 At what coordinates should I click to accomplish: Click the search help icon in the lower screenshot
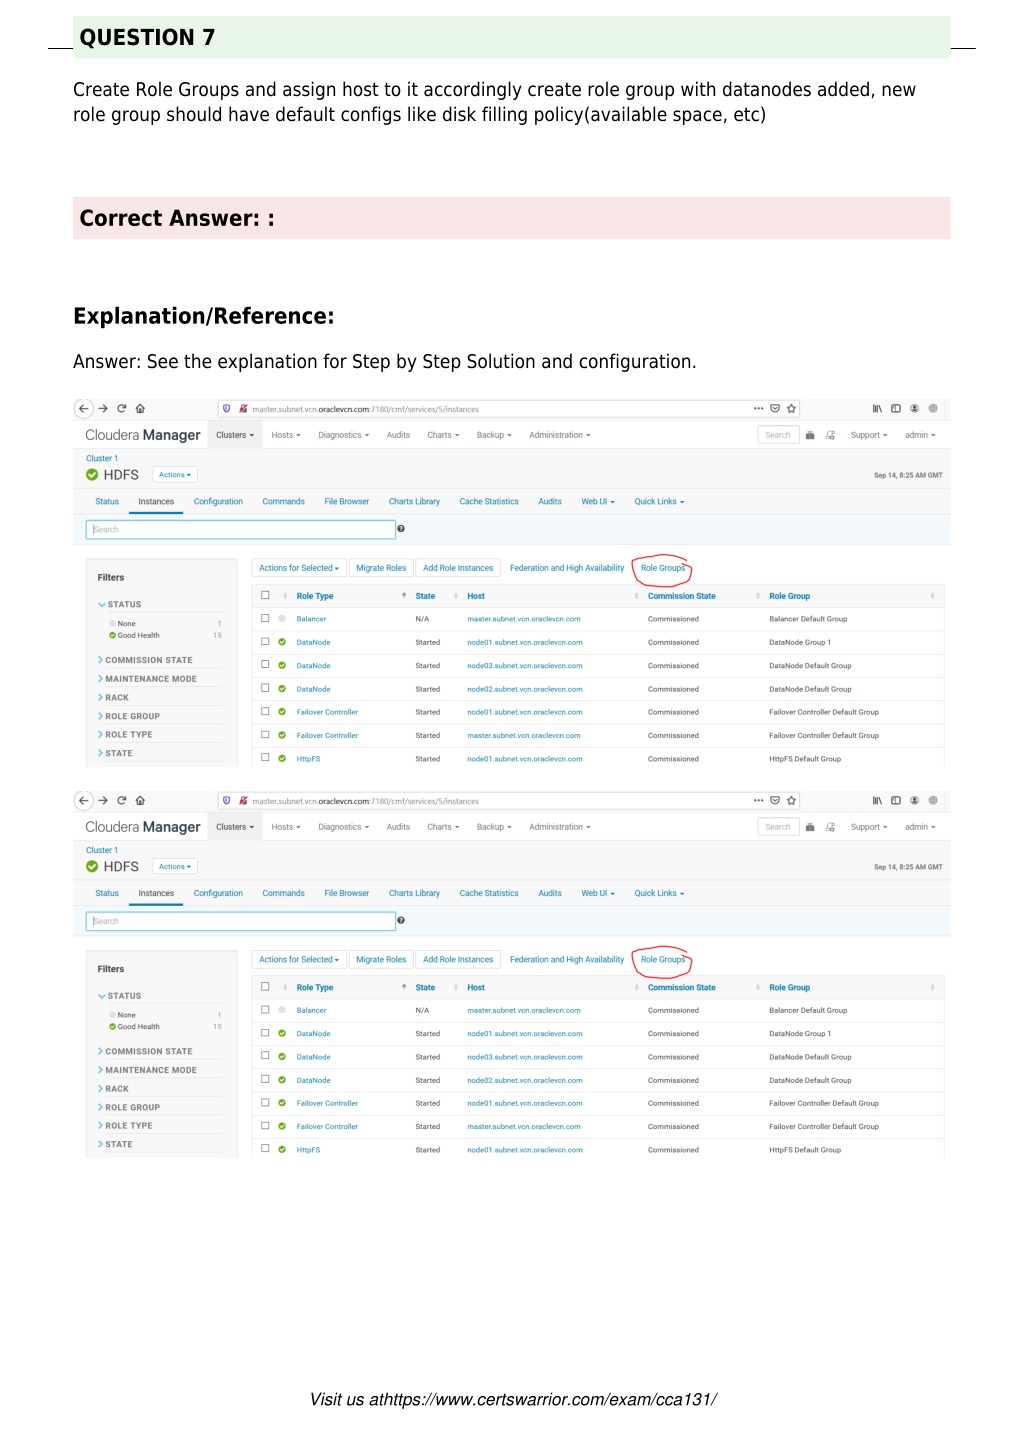click(x=401, y=920)
